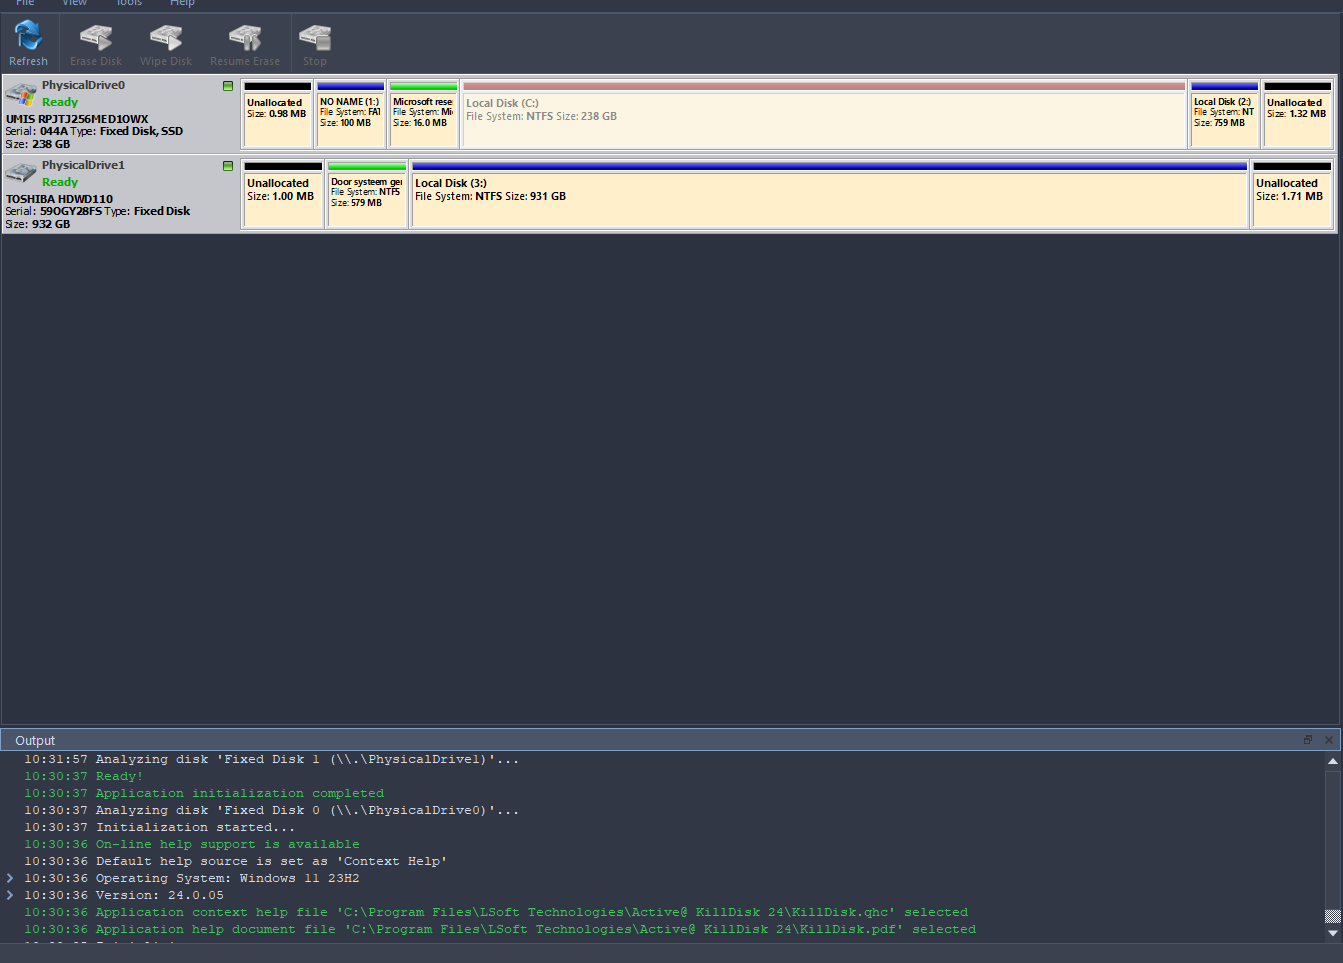Expand the Version 24.0.05 log entry

click(10, 895)
